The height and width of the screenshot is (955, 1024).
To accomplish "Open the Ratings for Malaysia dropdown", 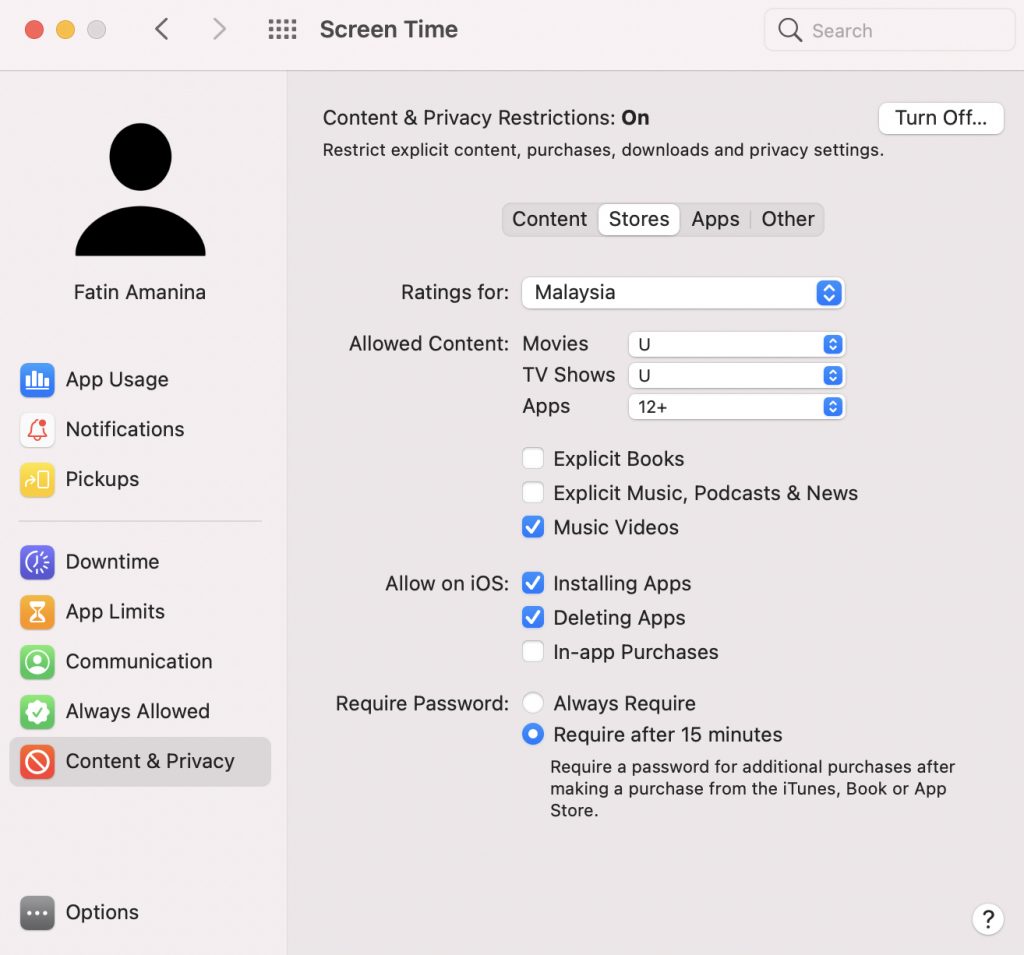I will pos(683,293).
